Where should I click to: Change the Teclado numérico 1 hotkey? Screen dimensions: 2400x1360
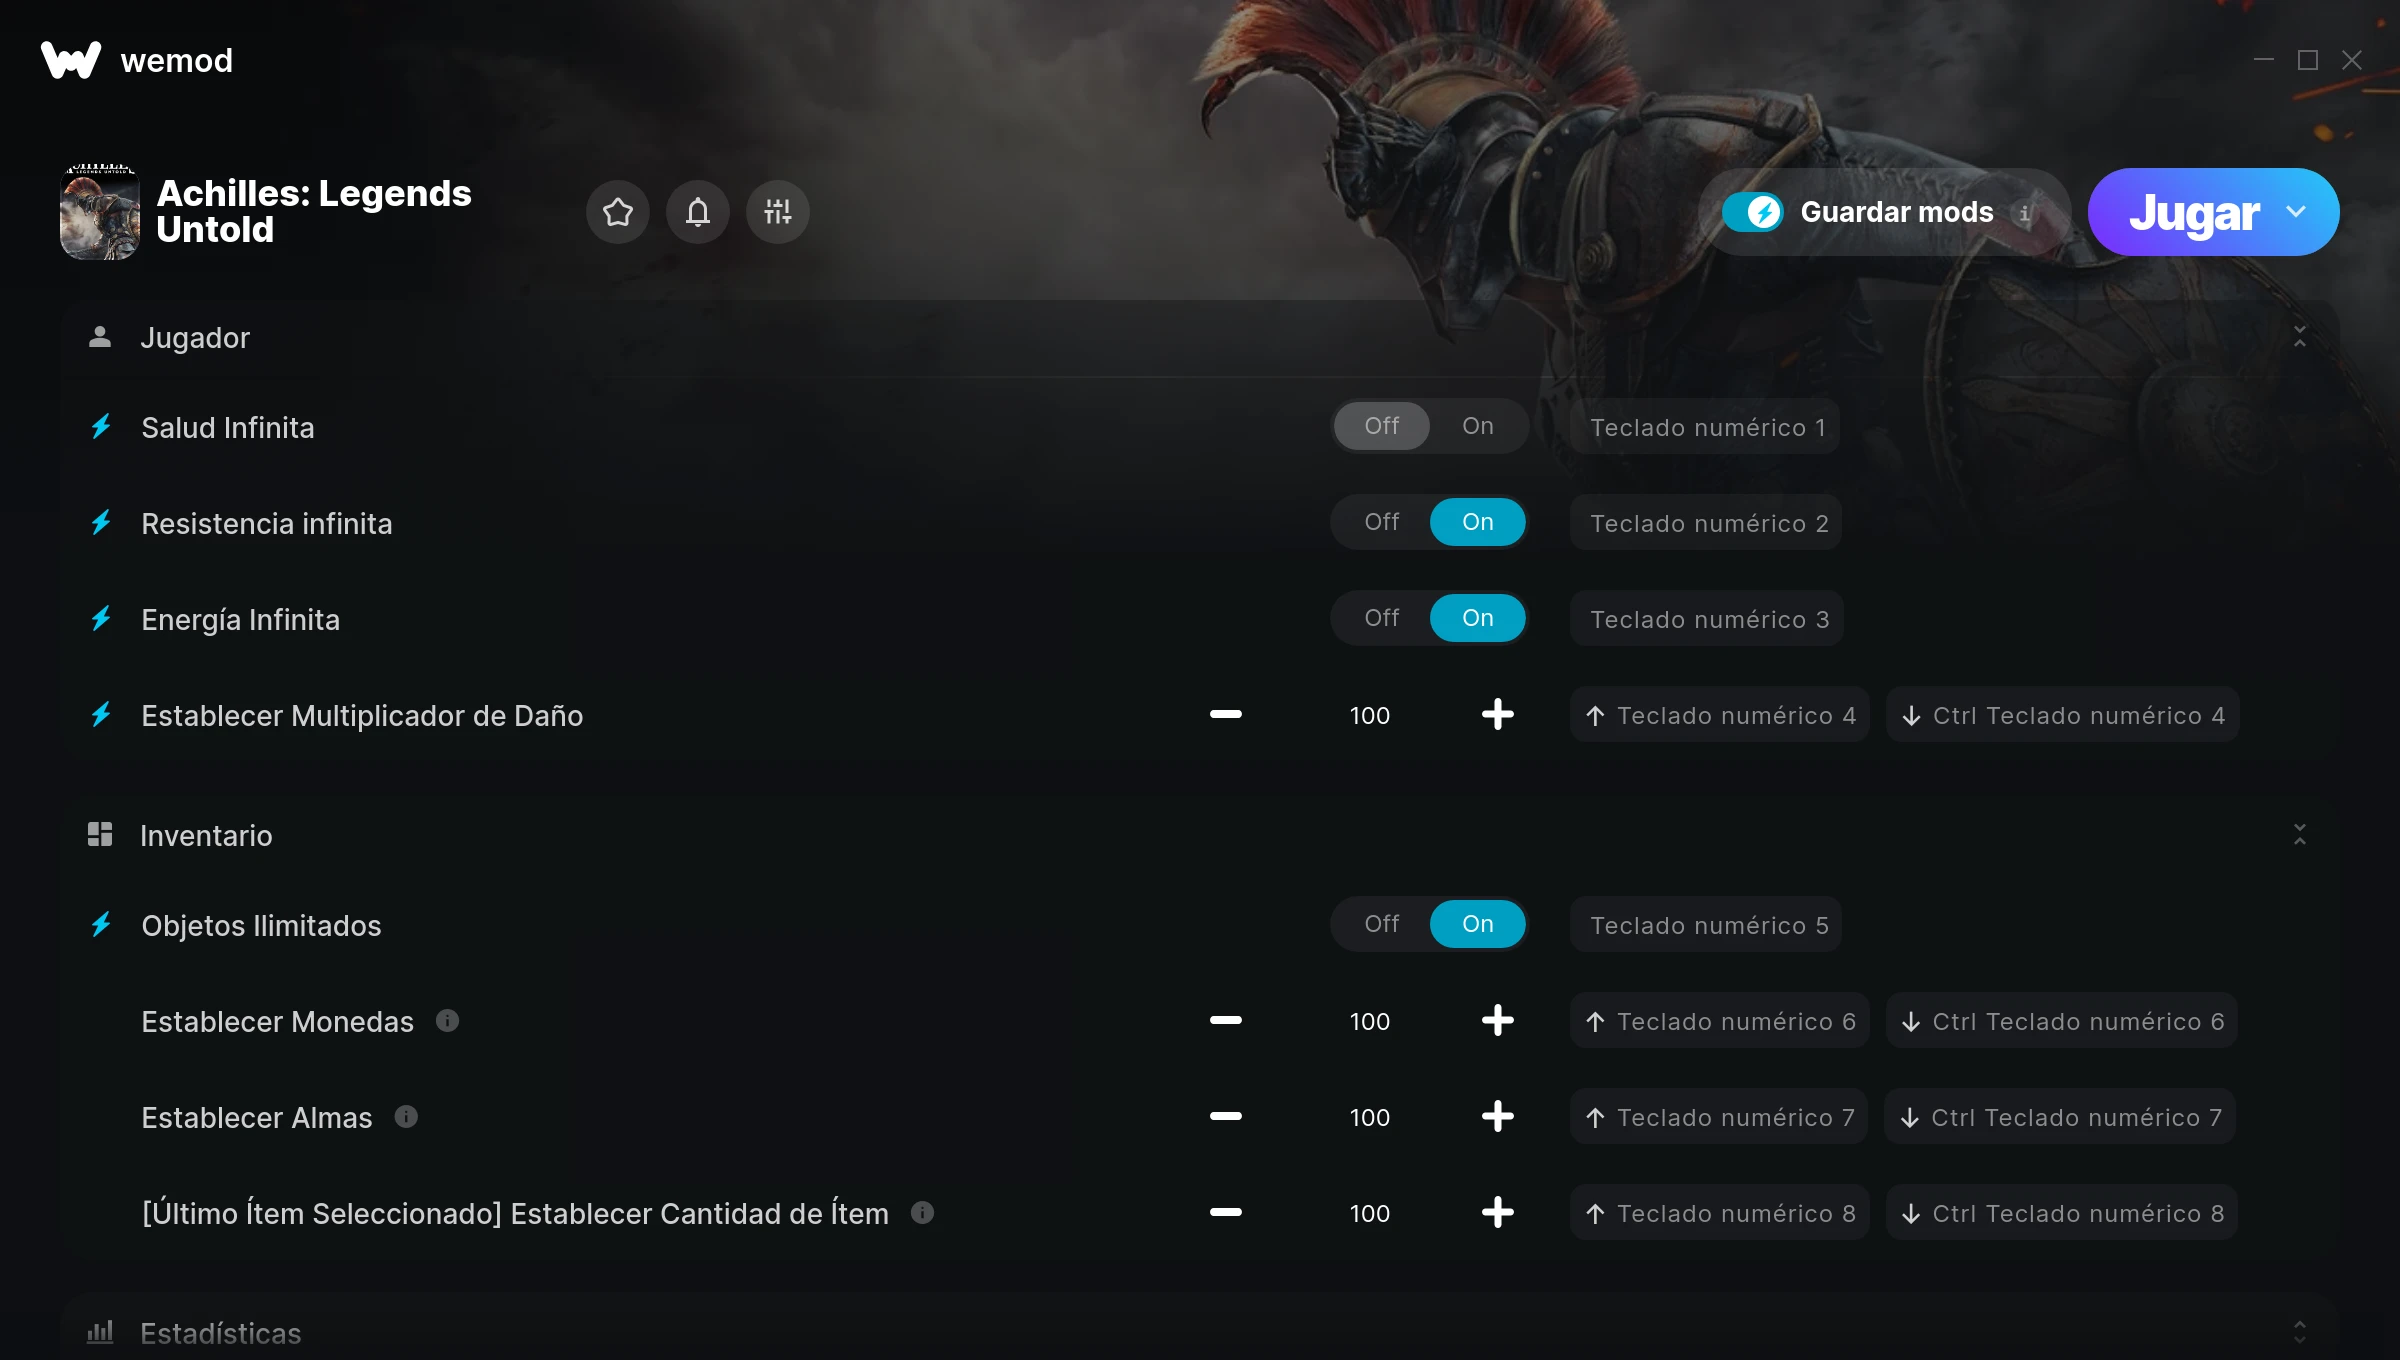point(1706,427)
